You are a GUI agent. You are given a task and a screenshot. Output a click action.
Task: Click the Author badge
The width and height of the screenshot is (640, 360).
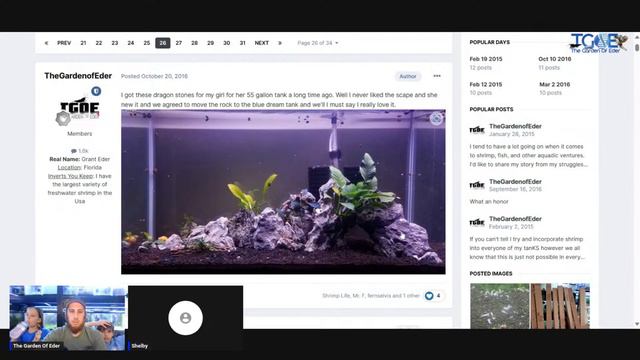pos(408,76)
